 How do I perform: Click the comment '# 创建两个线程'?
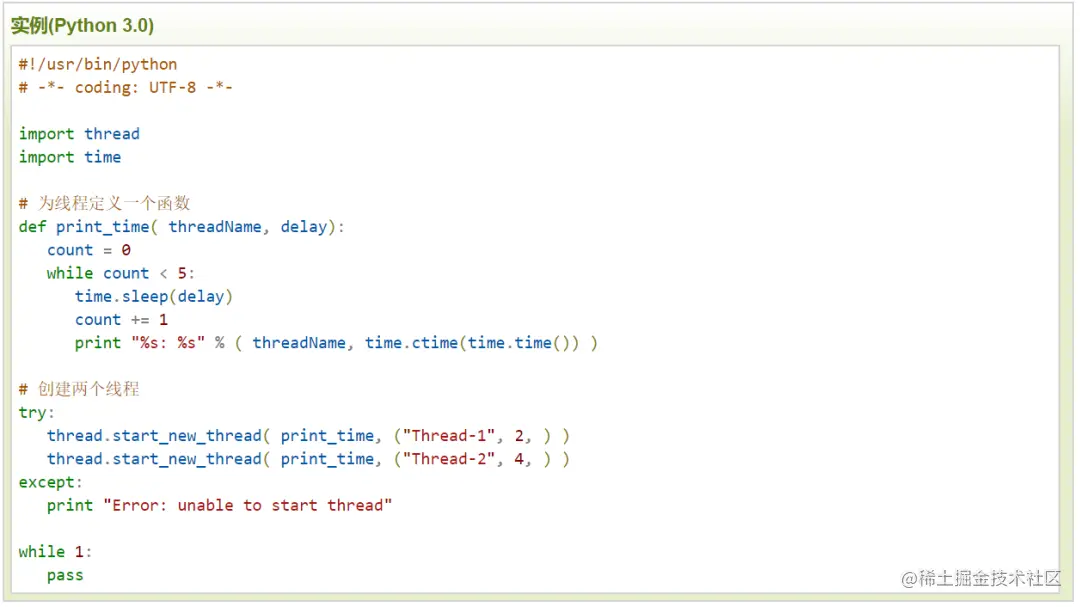click(79, 389)
